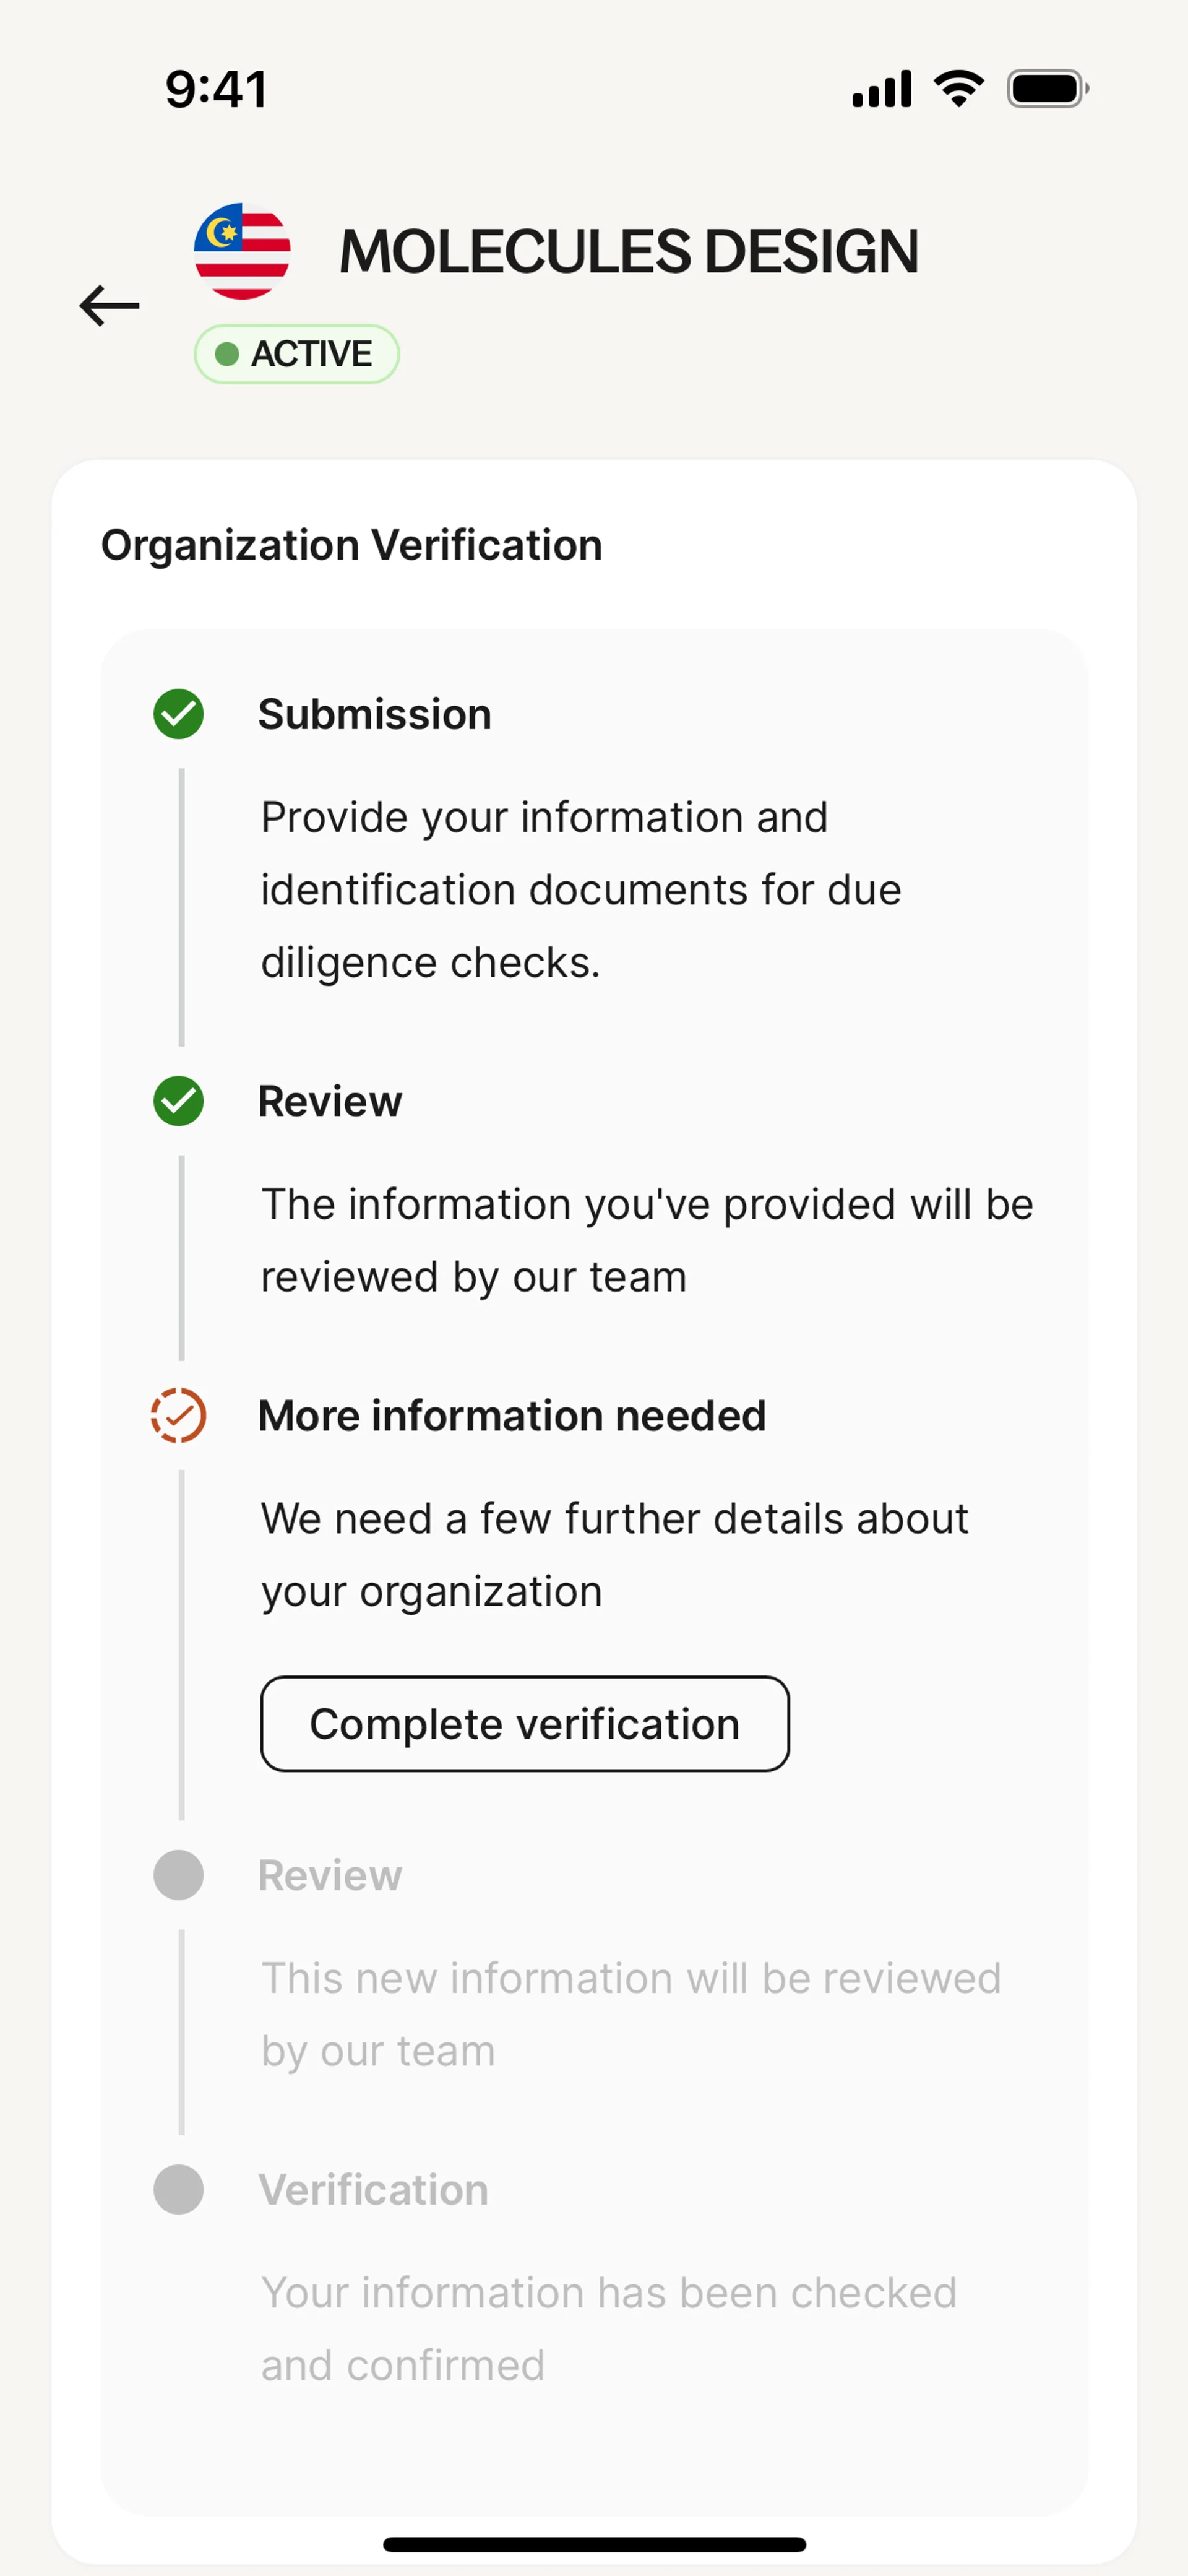Tap the Malaysia flag icon
1188x2576 pixels.
(x=242, y=251)
